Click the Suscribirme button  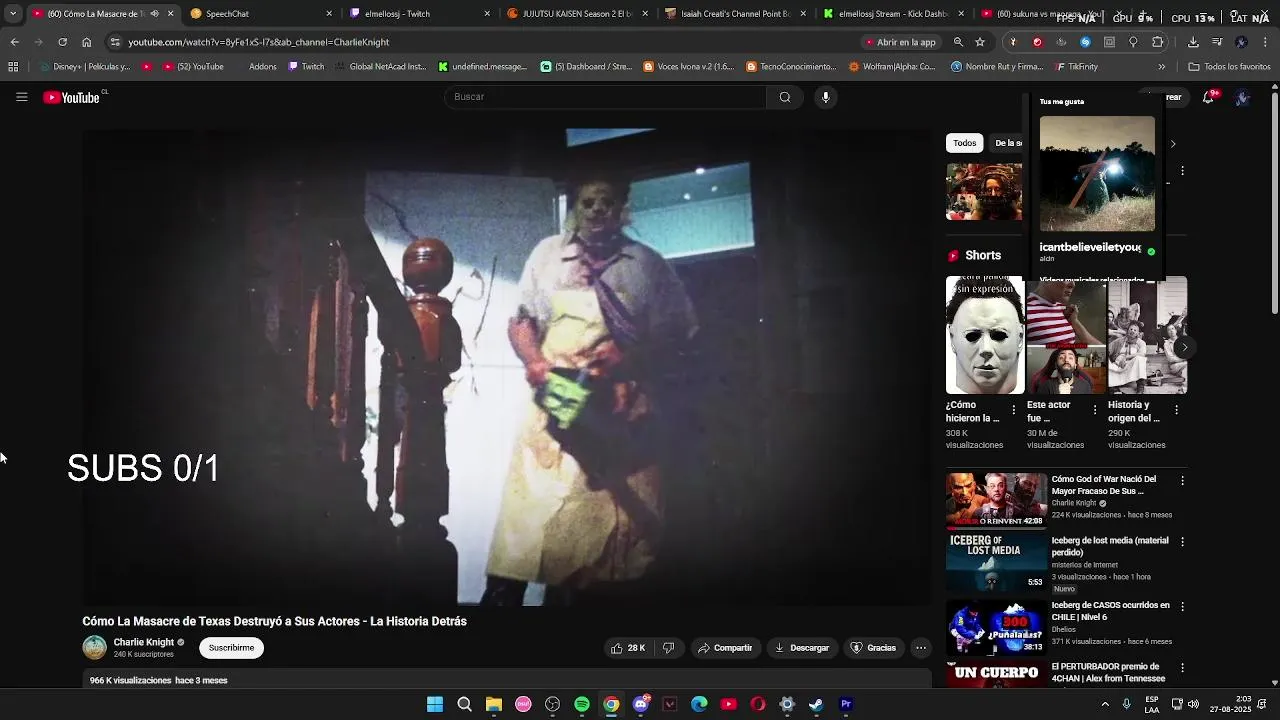tap(231, 648)
